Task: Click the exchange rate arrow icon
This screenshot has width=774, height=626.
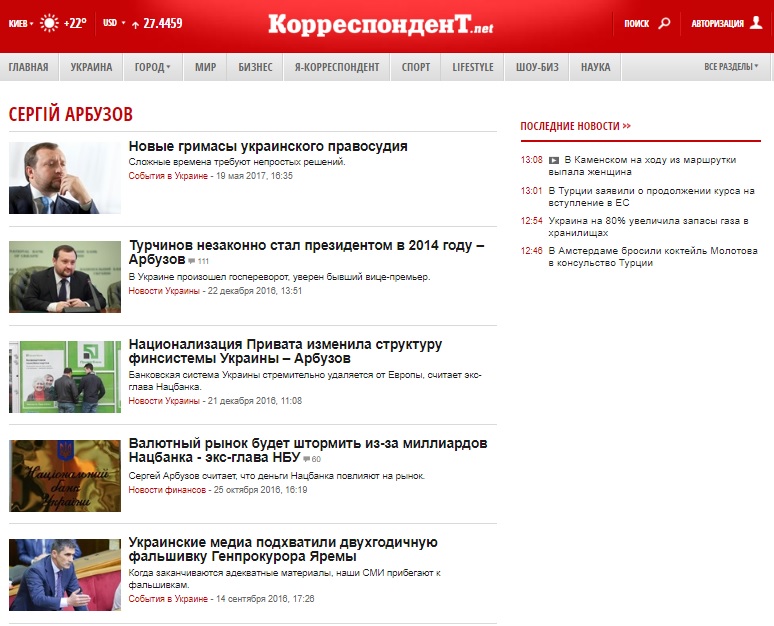Action: pyautogui.click(x=135, y=23)
